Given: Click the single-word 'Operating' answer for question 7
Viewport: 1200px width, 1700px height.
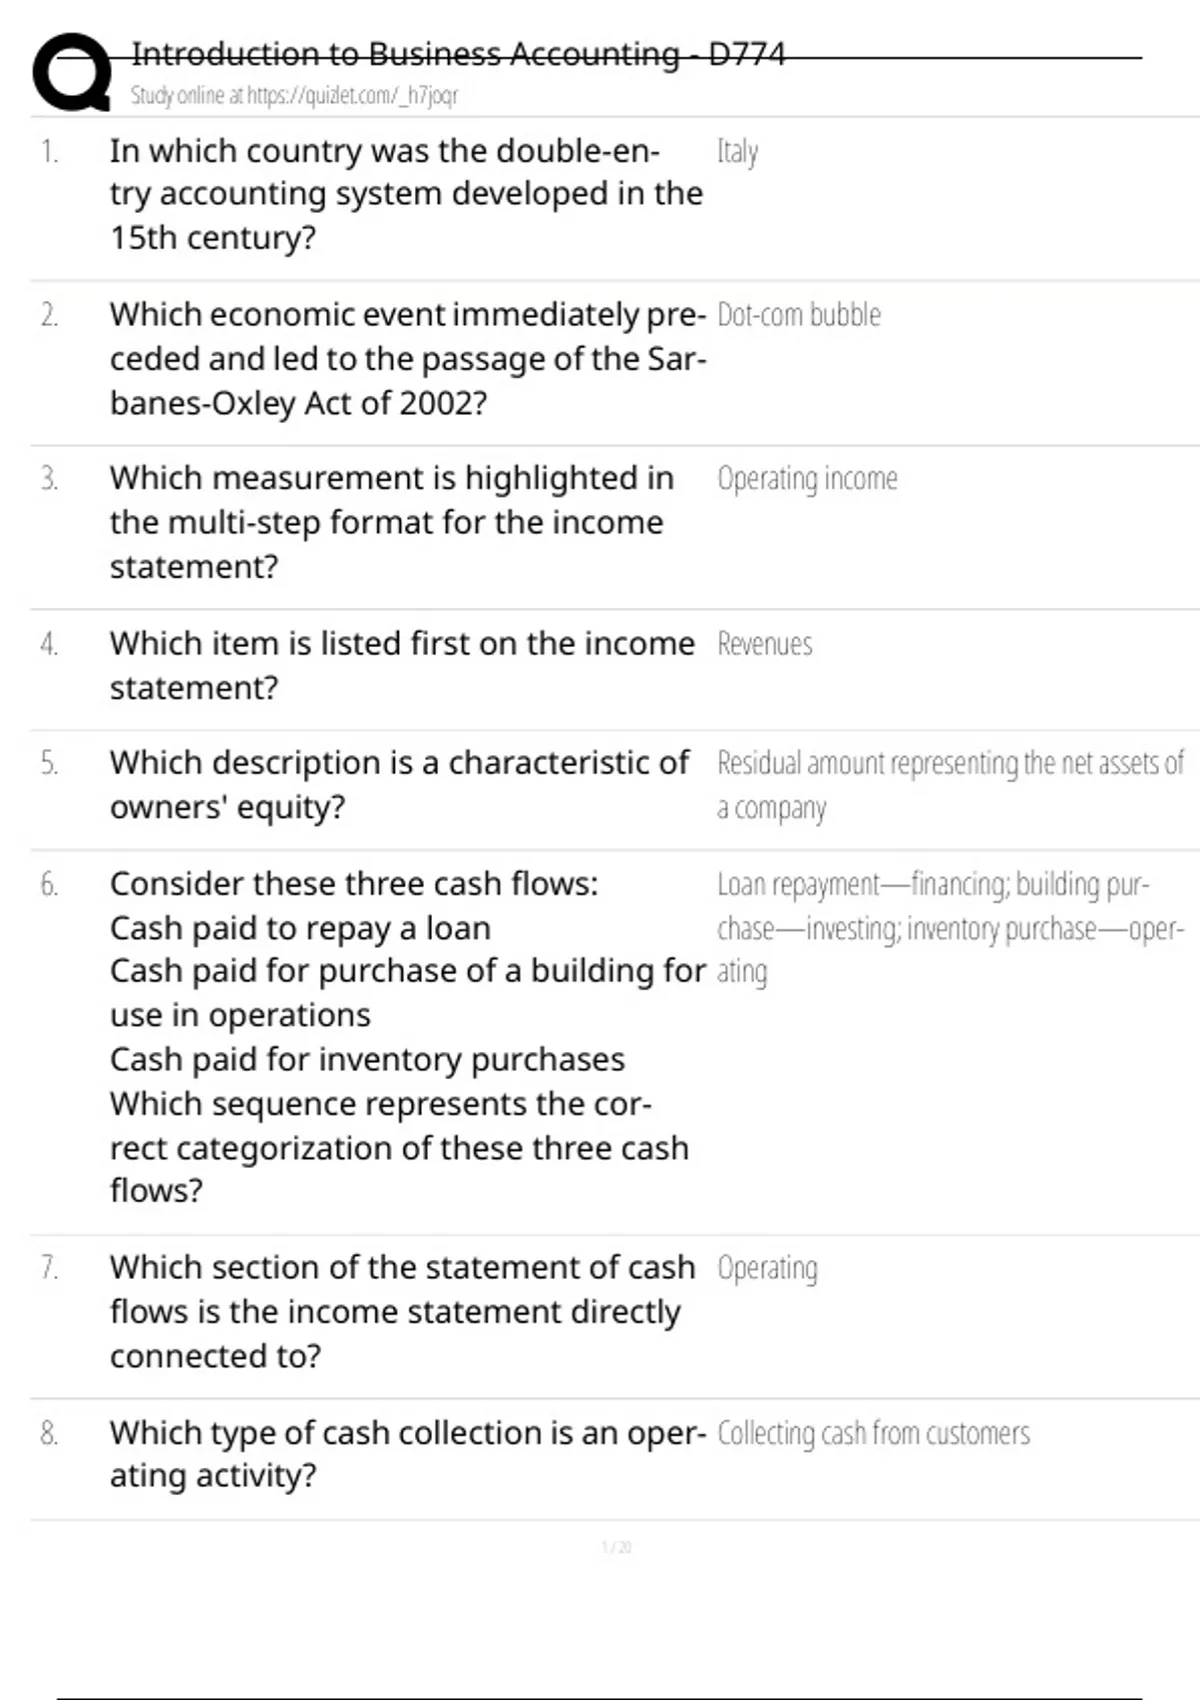Looking at the screenshot, I should 767,1268.
